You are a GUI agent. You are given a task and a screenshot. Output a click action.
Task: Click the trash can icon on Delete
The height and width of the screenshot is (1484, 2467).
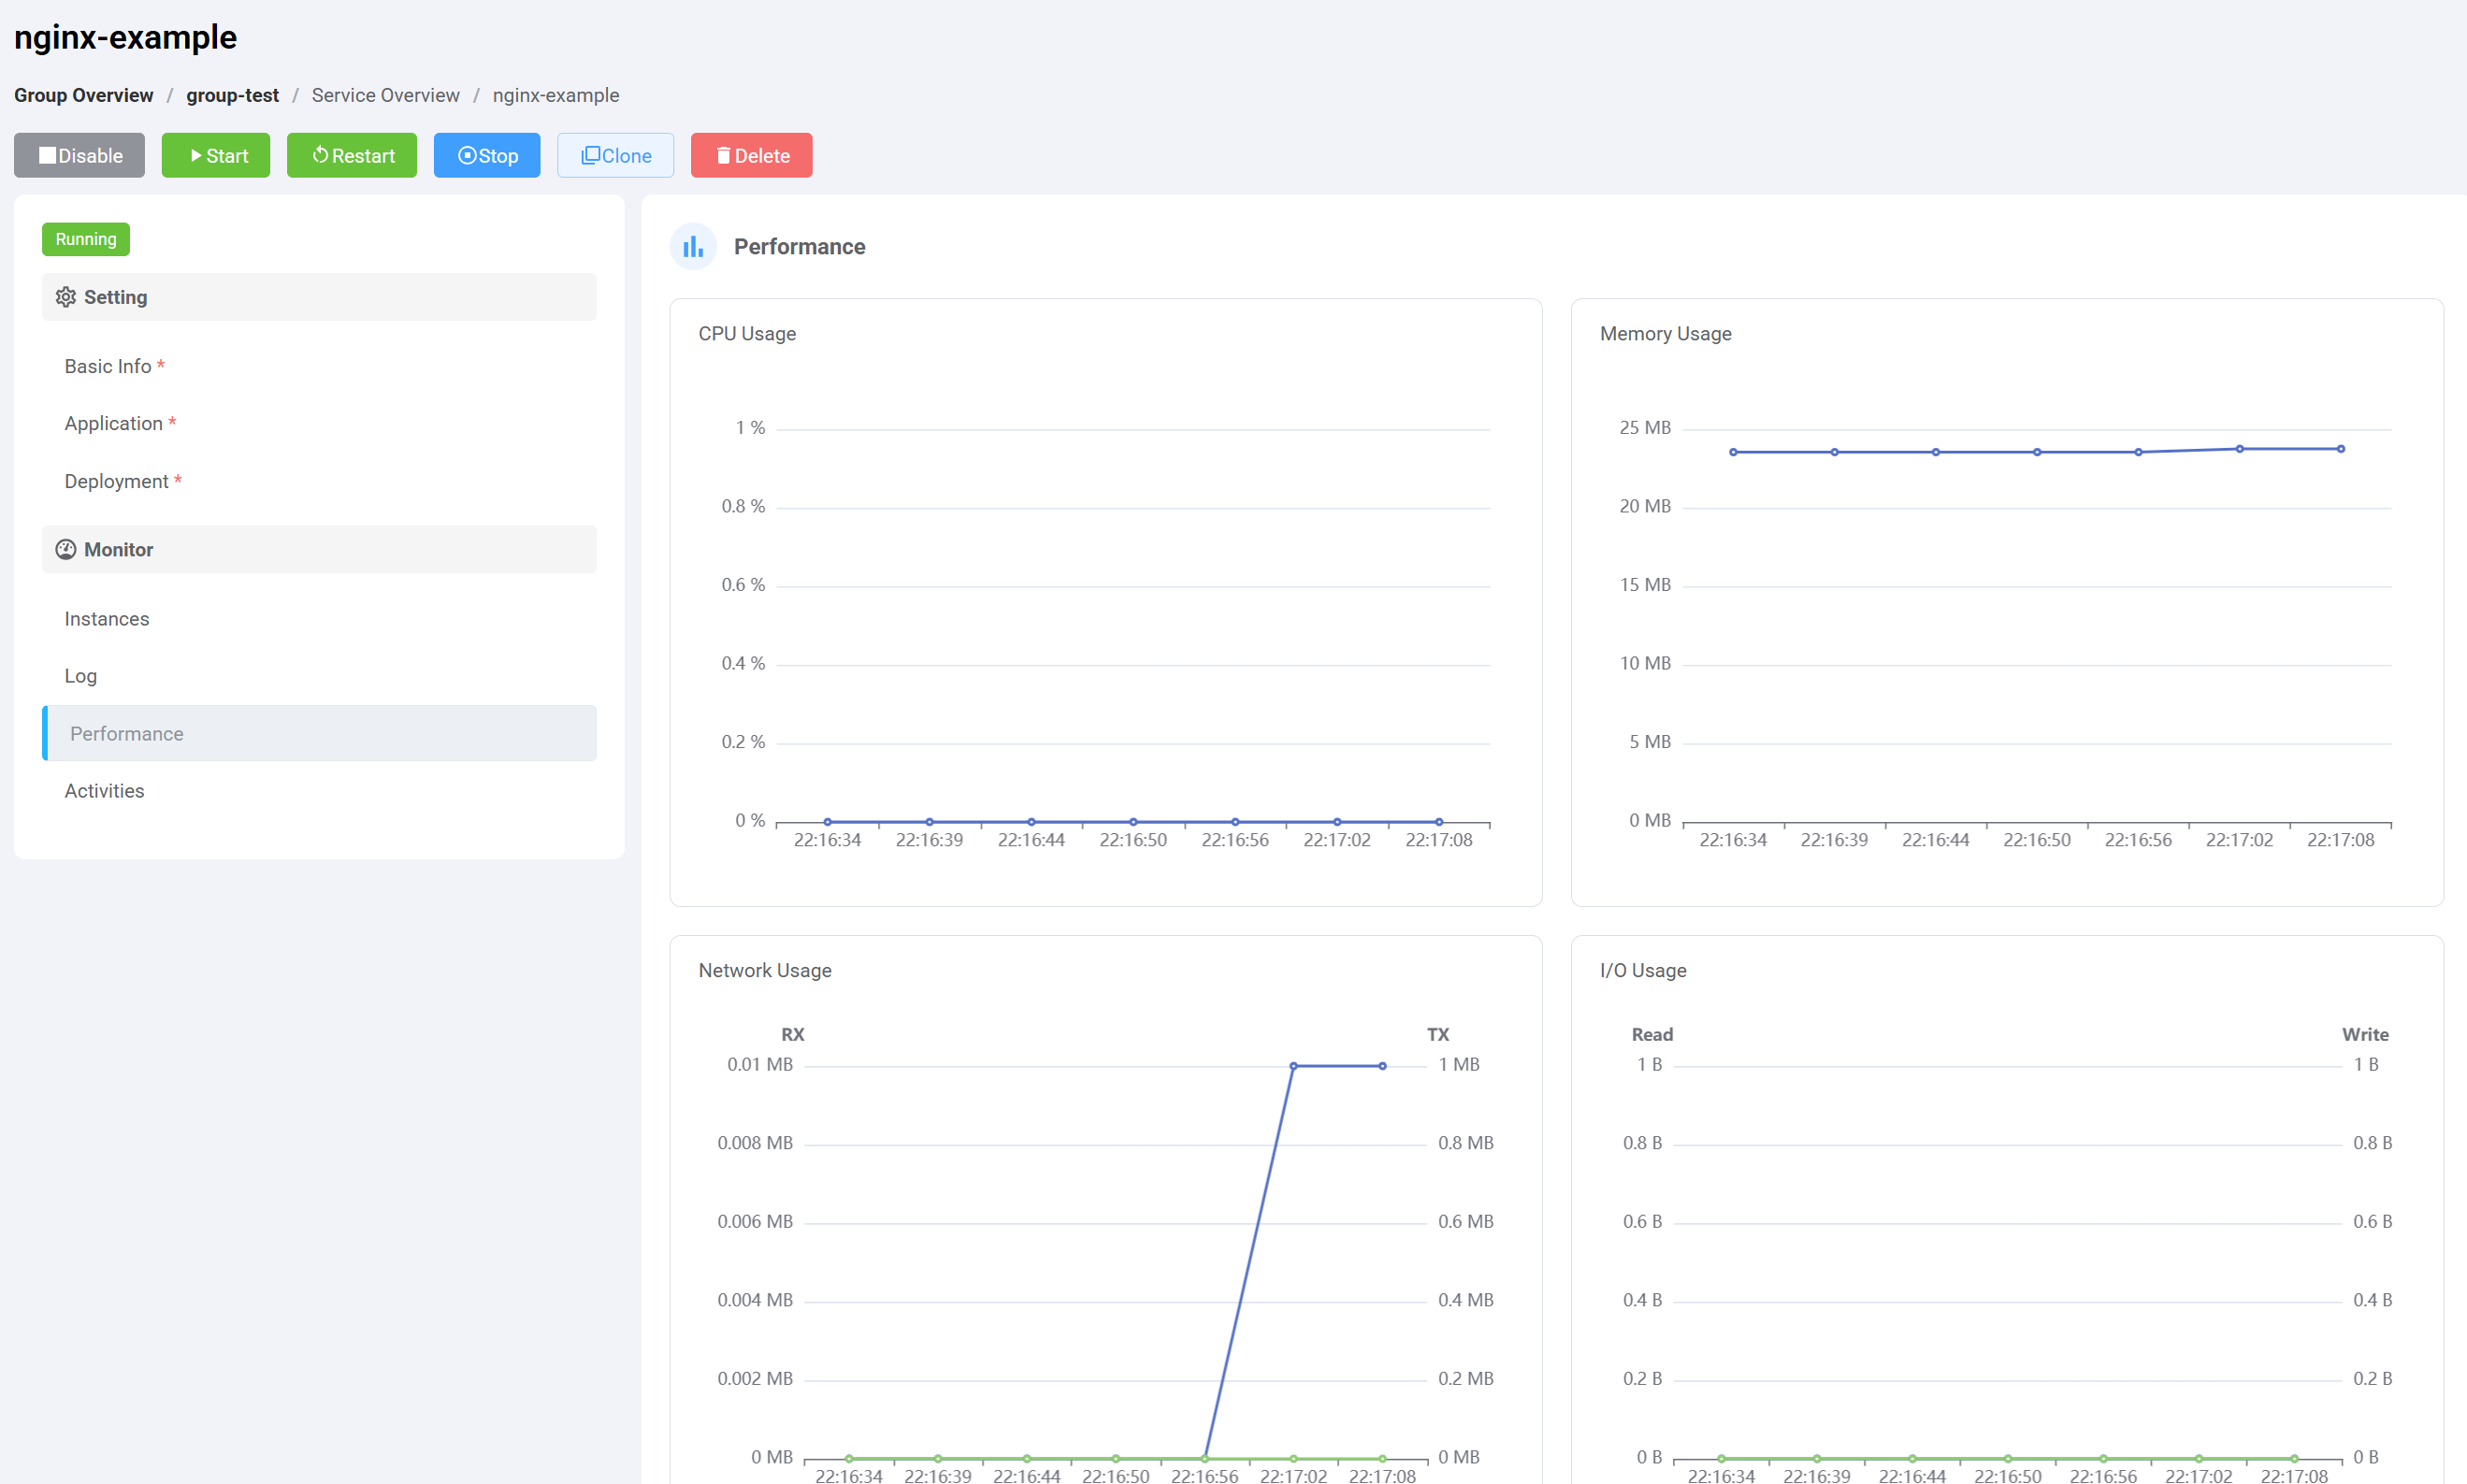point(723,155)
